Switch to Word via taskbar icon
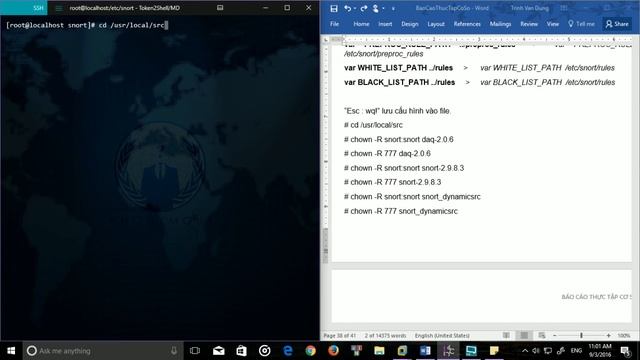This screenshot has height=360, width=640. pyautogui.click(x=425, y=351)
